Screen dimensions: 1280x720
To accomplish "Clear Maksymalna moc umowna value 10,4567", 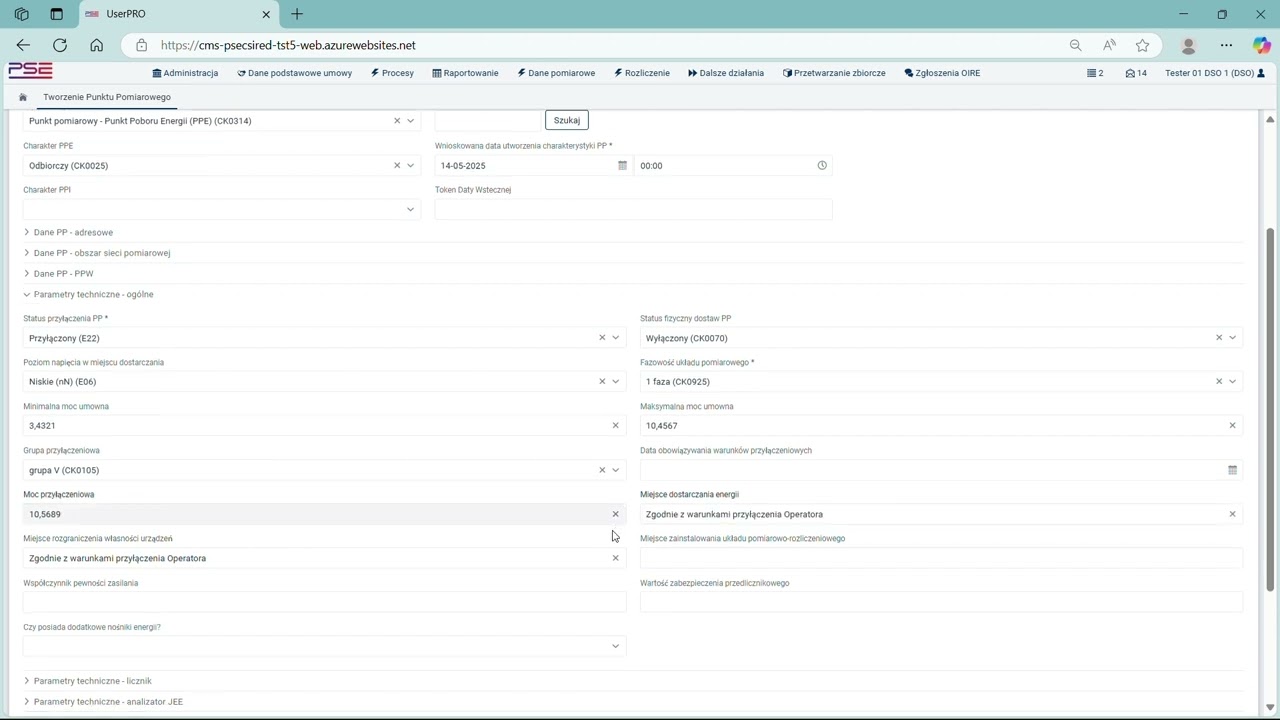I will coord(1233,426).
